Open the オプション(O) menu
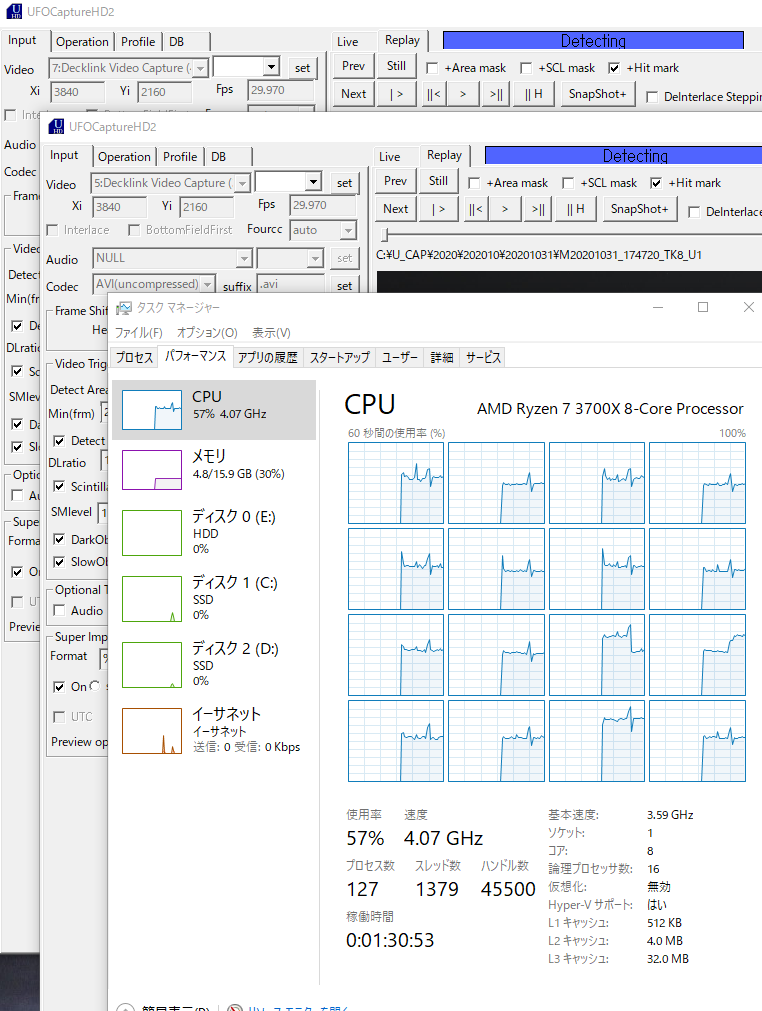762x1011 pixels. [x=207, y=333]
